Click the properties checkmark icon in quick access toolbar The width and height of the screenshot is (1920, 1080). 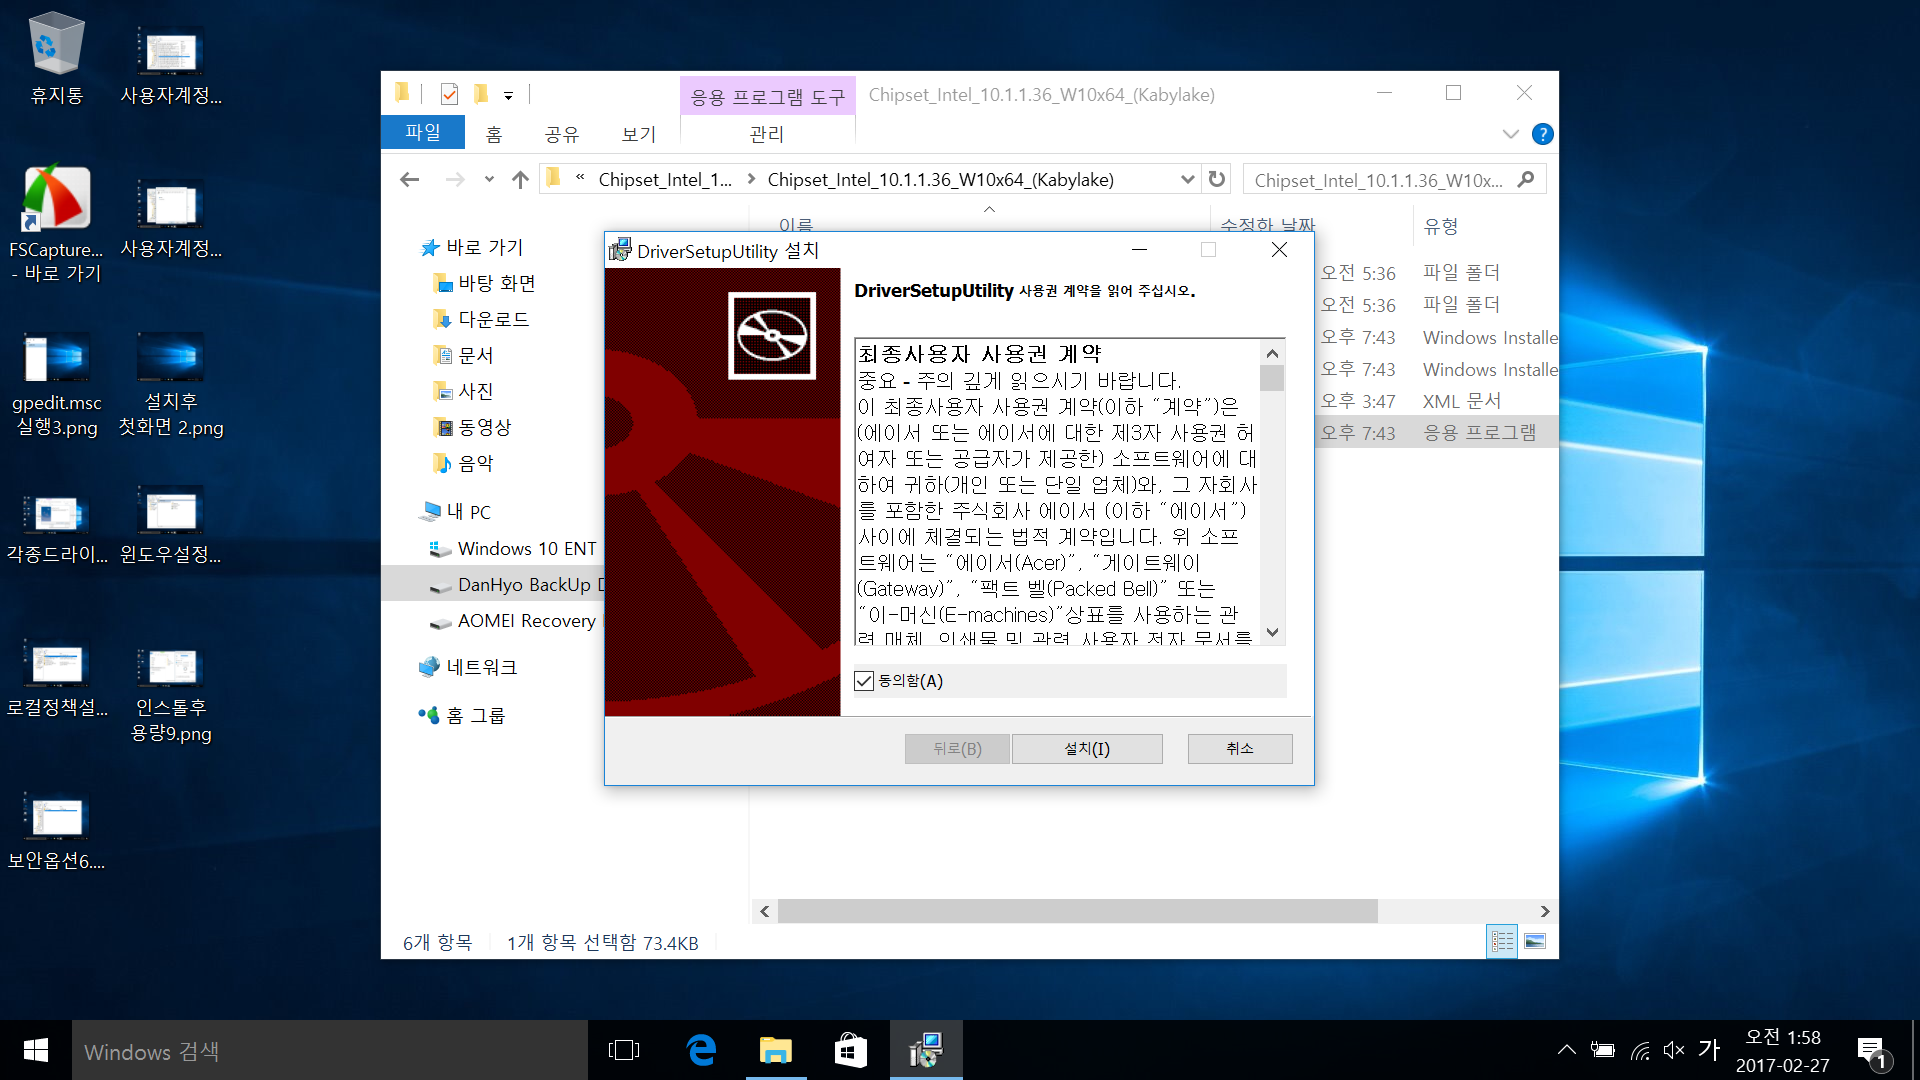(x=449, y=94)
